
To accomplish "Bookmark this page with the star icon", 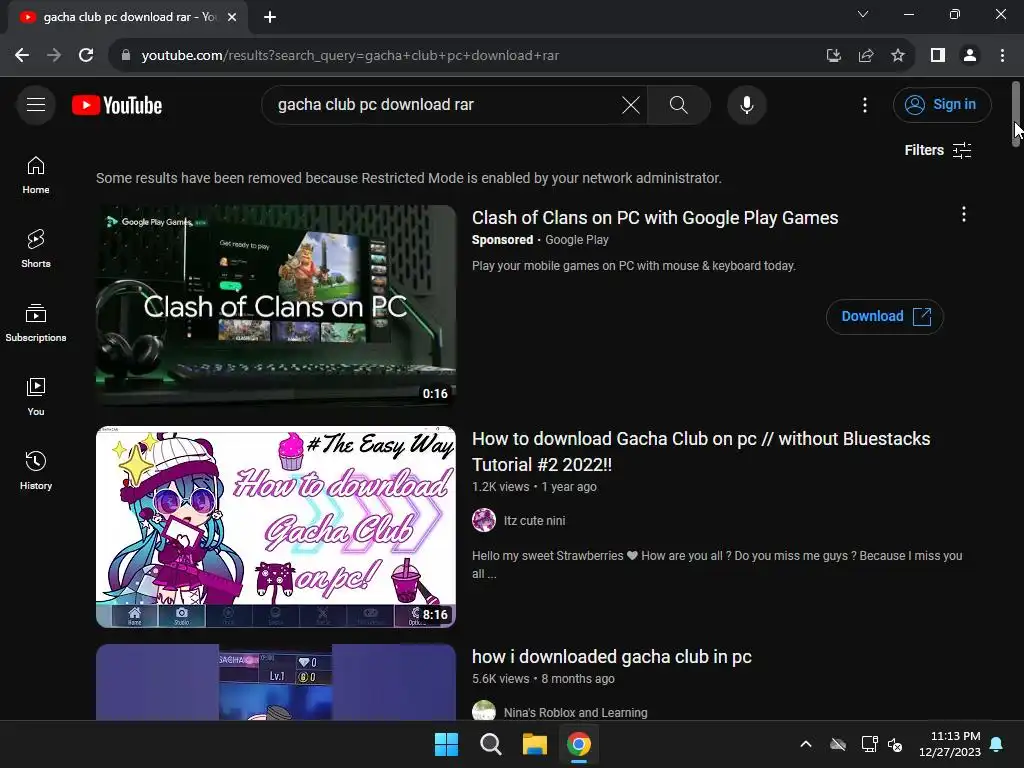I will tap(898, 56).
